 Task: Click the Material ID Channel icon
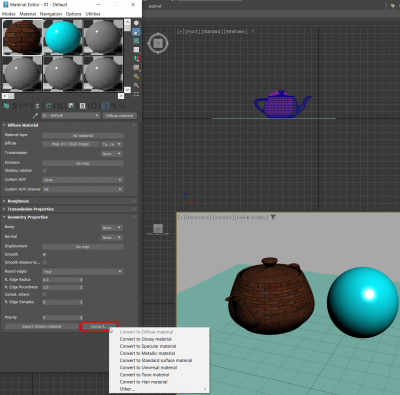82,106
